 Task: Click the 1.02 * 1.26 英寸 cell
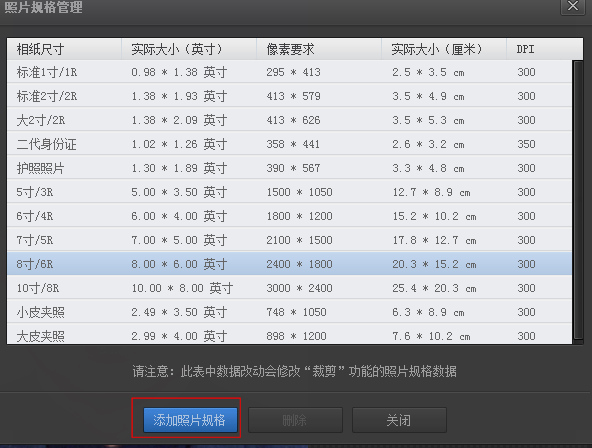179,144
